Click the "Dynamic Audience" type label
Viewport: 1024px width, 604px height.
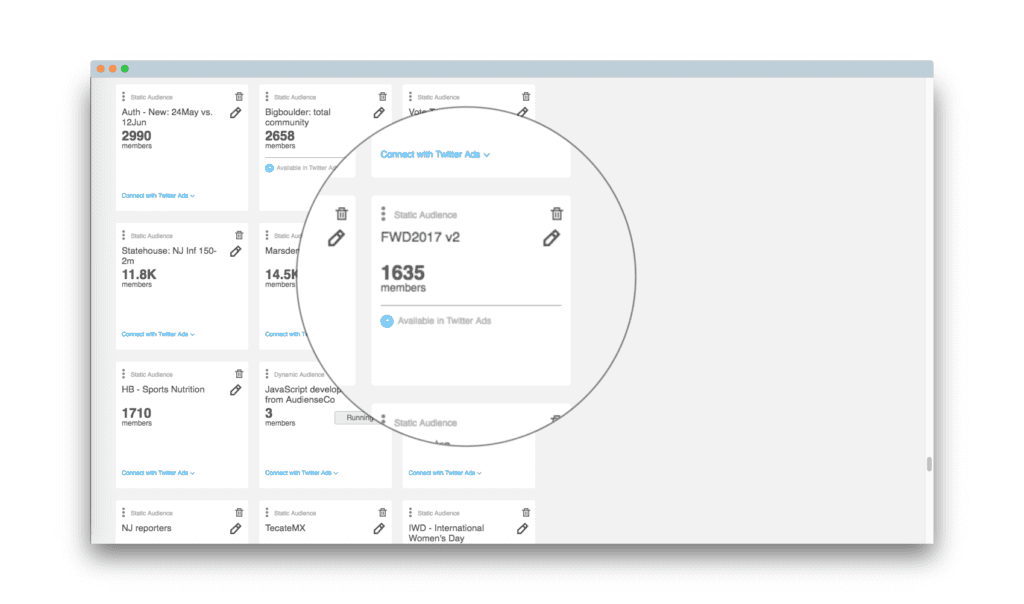pyautogui.click(x=299, y=375)
